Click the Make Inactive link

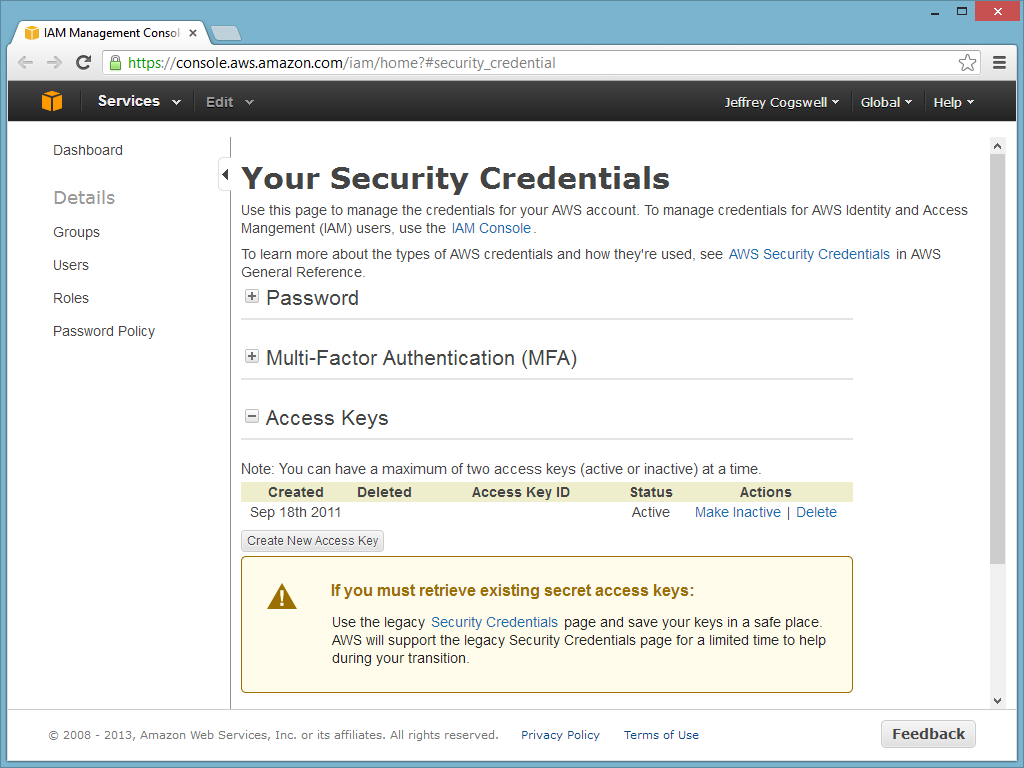tap(737, 512)
